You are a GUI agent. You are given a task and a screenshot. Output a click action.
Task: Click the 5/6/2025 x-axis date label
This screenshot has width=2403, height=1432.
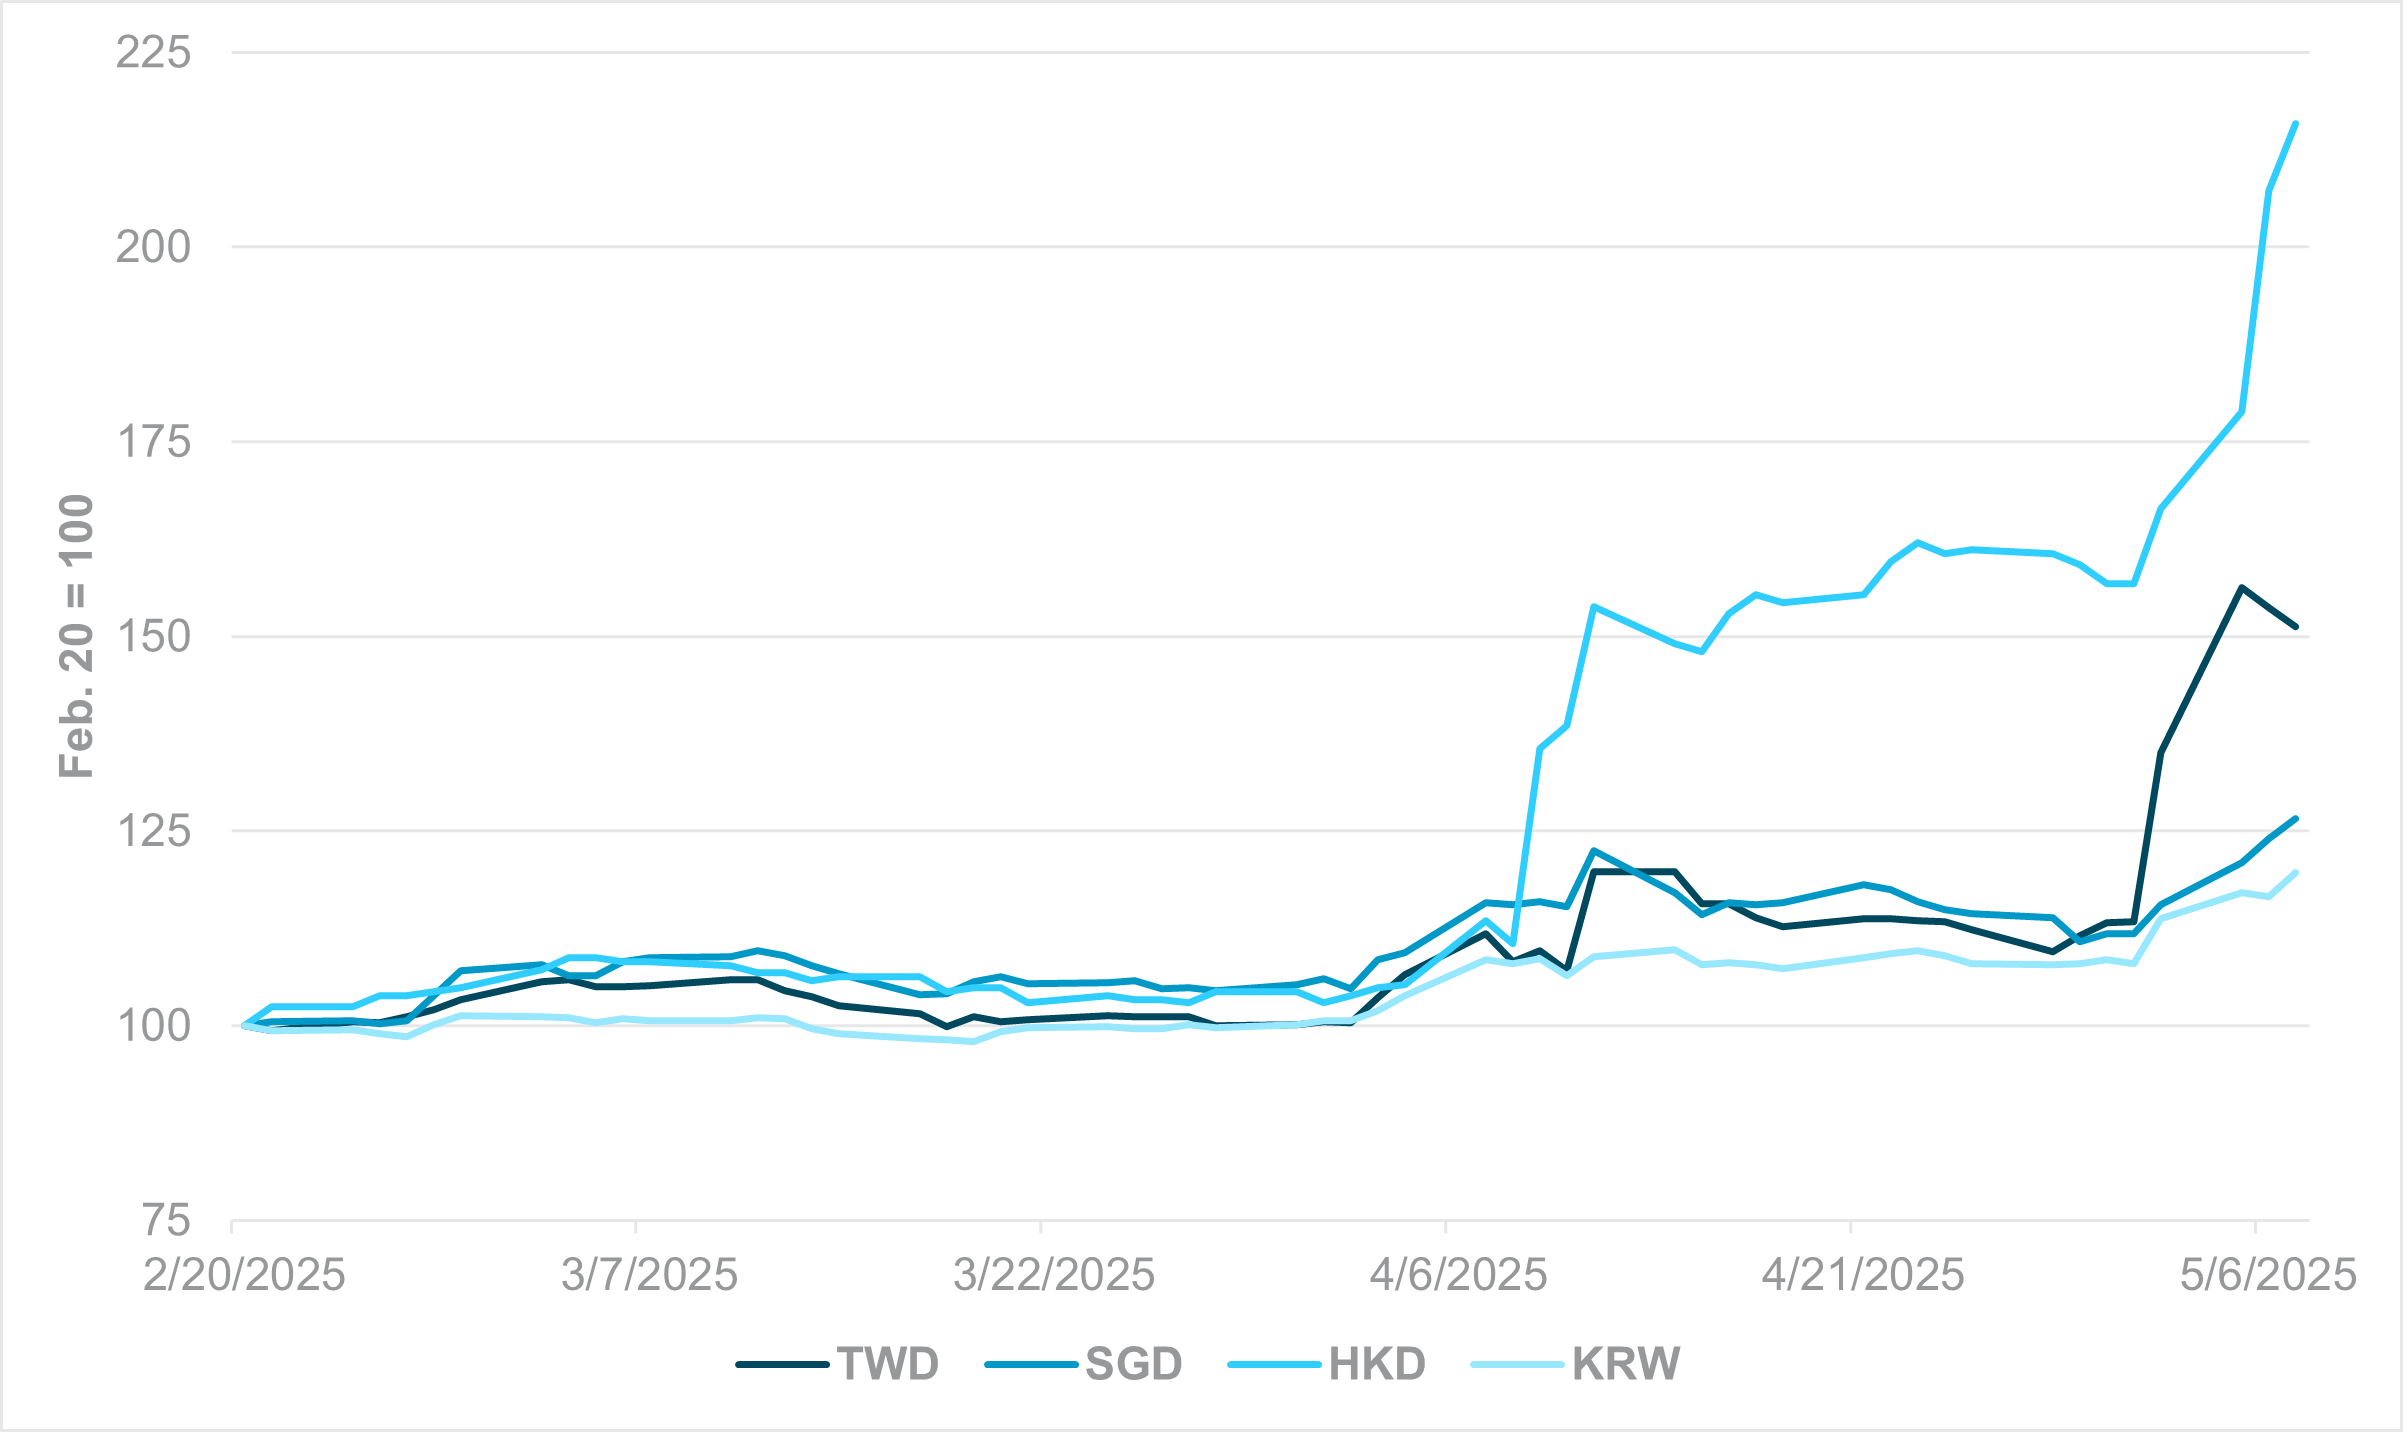tap(2268, 1275)
